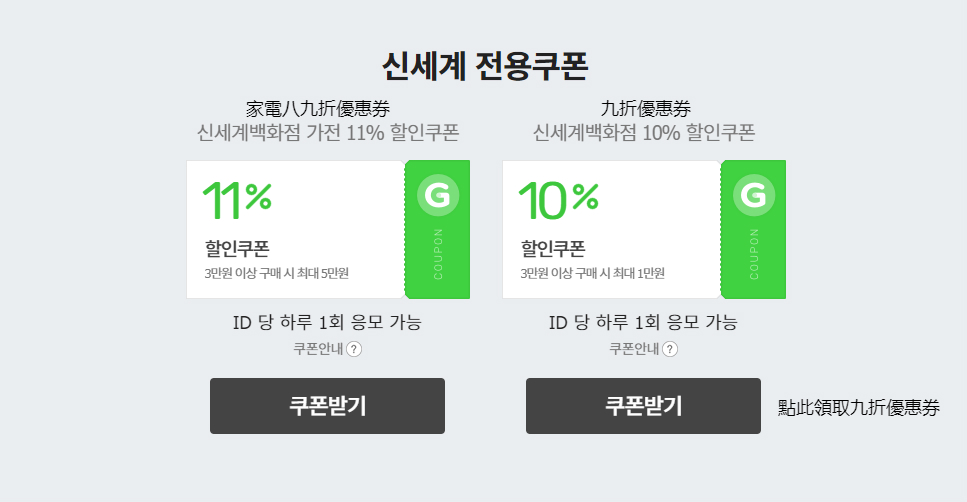Click the green COUPON stub text on the 10% coupon
The height and width of the screenshot is (502, 967).
tap(754, 254)
